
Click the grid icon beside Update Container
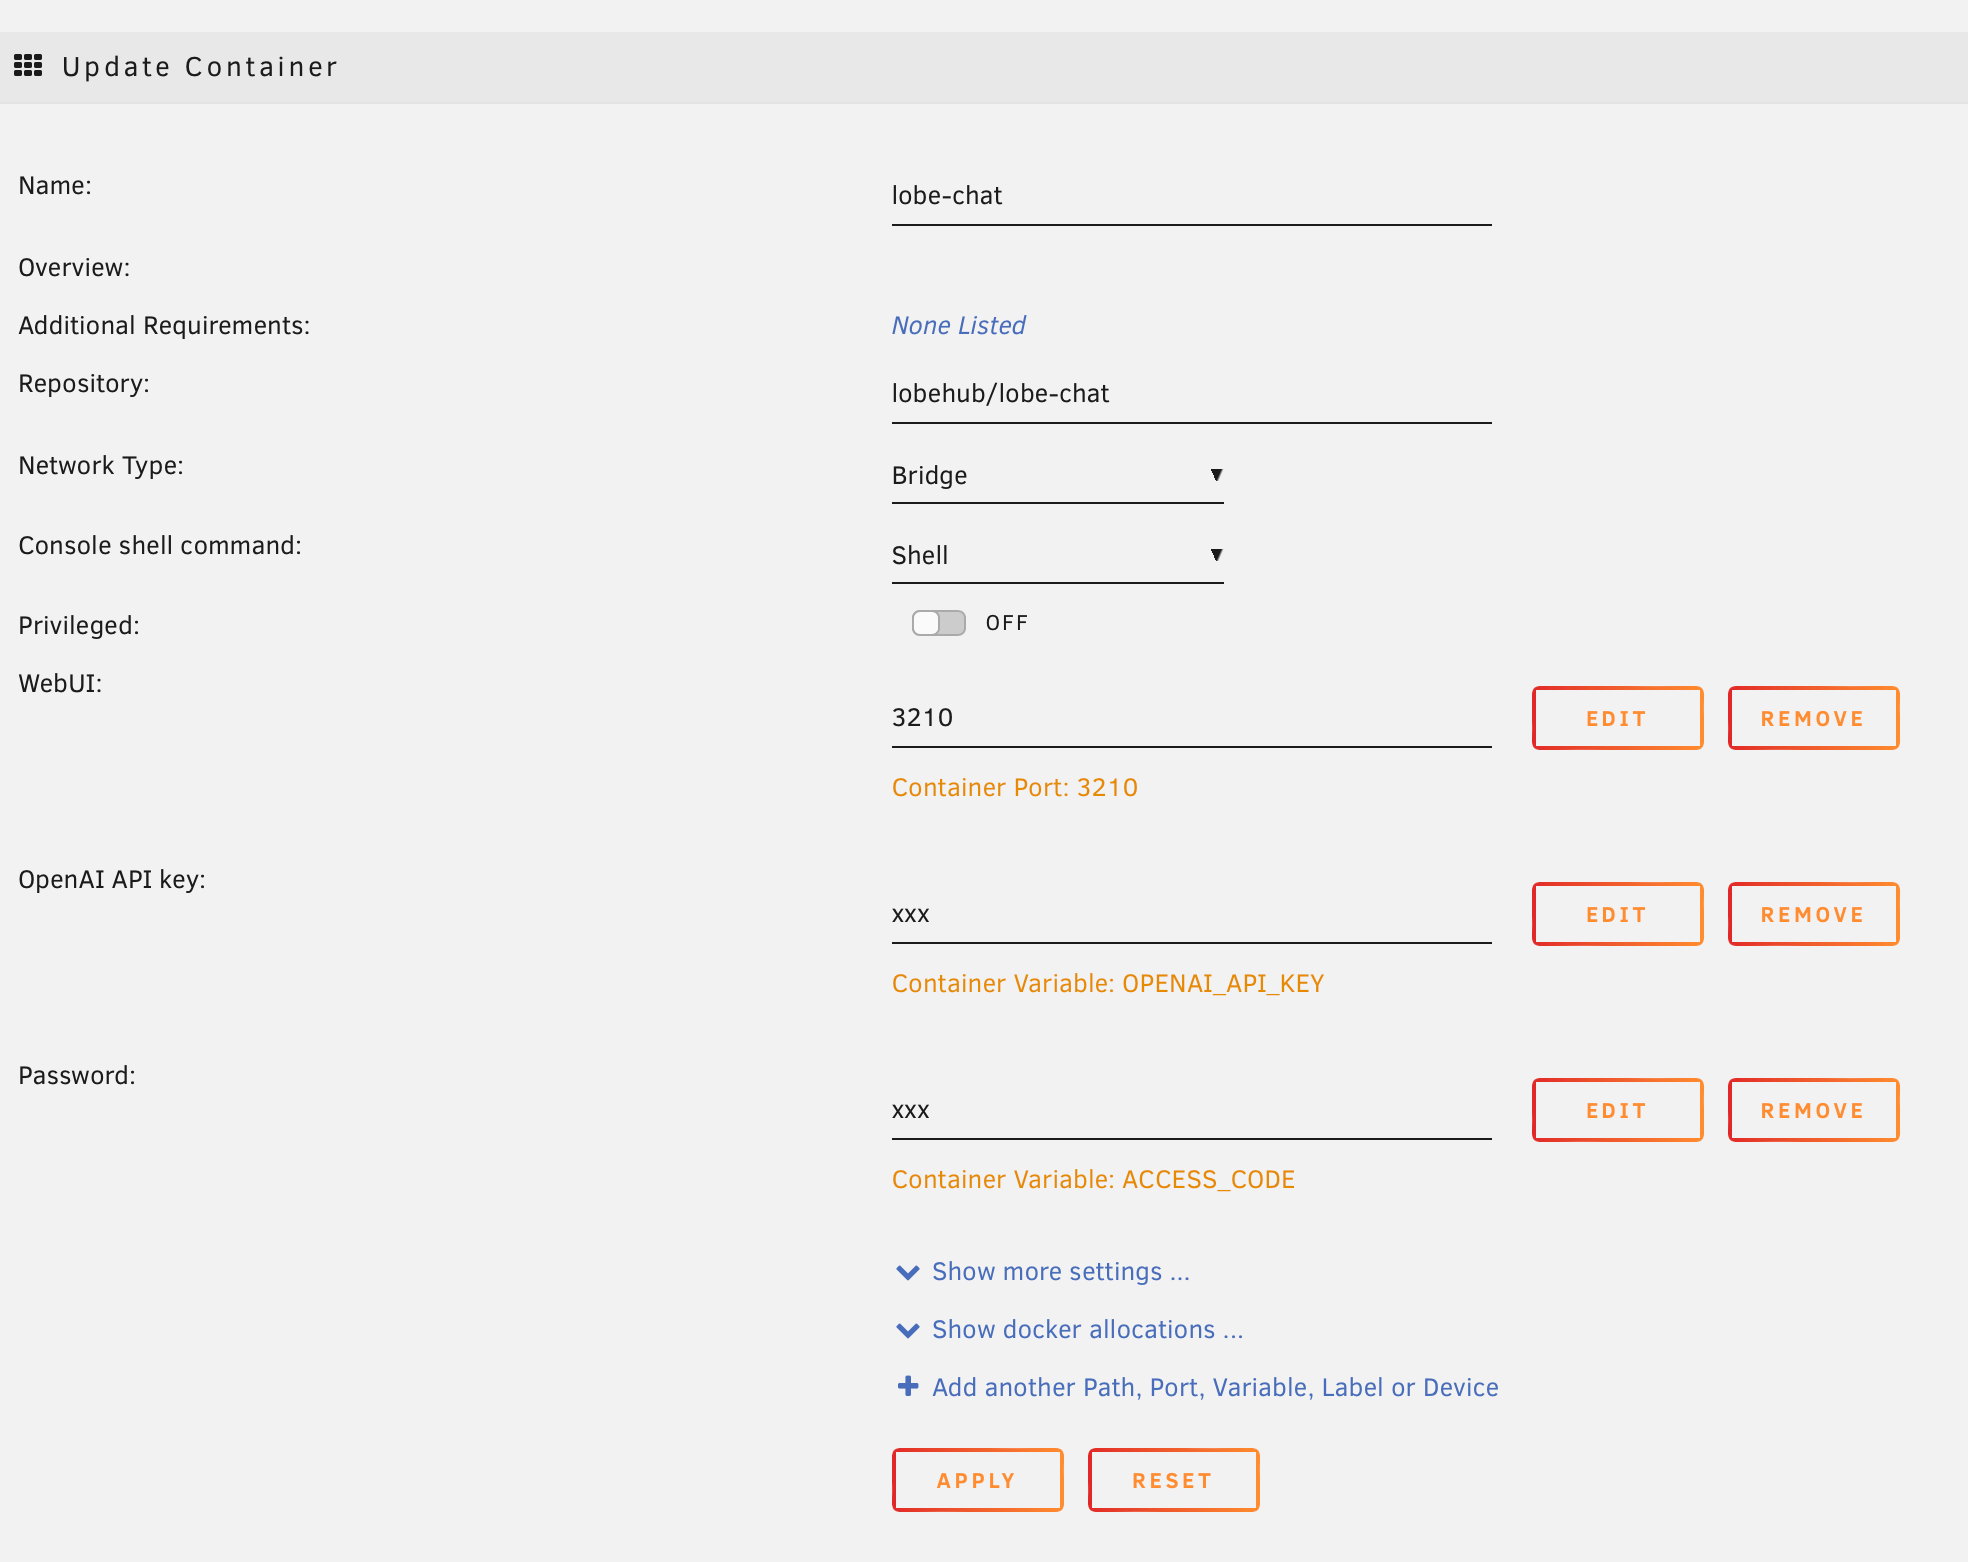28,66
